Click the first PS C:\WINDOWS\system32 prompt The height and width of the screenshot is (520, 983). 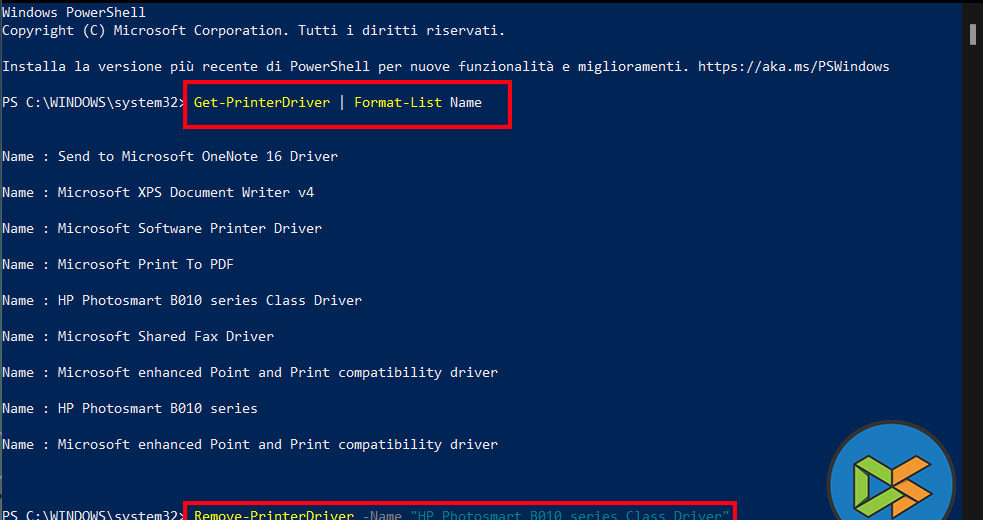pyautogui.click(x=92, y=103)
